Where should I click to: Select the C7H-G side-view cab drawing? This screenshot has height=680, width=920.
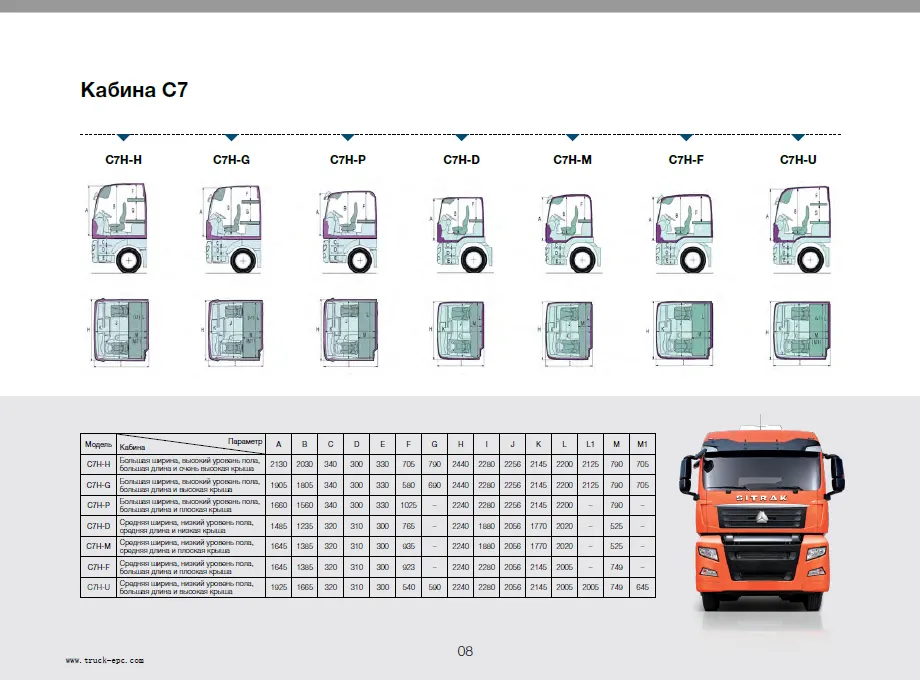pyautogui.click(x=231, y=227)
